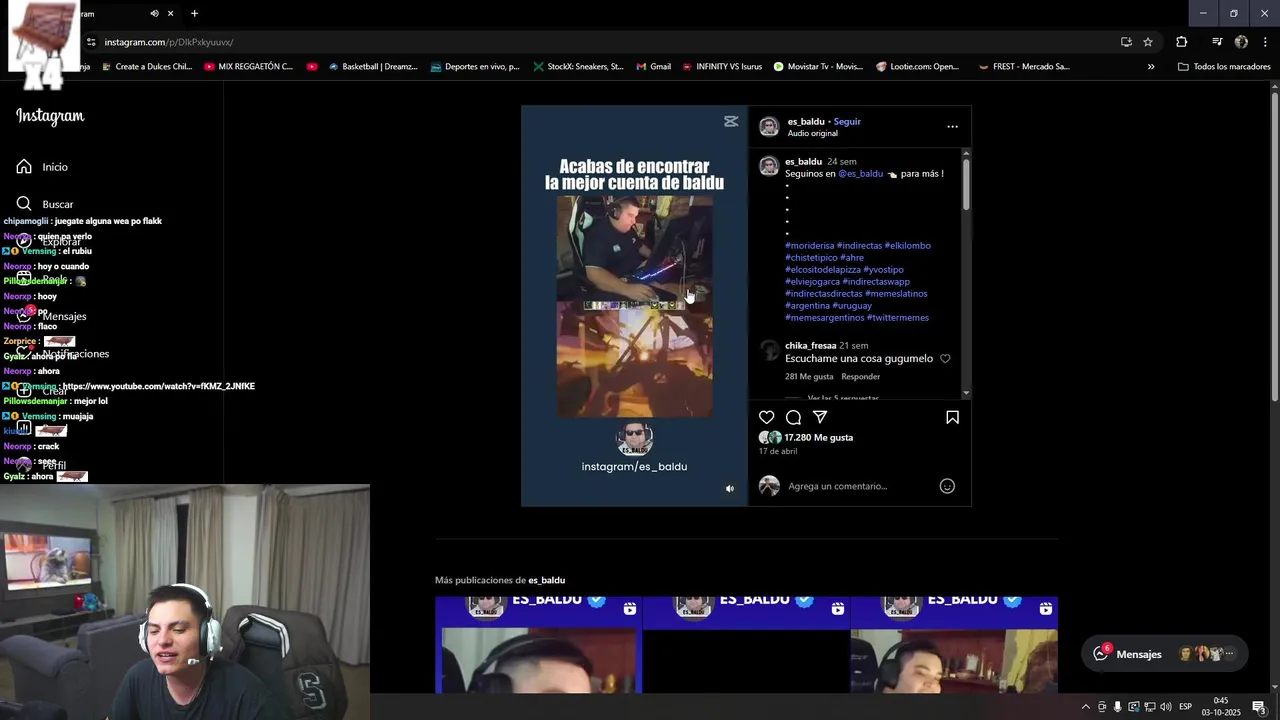Open MIX REGGAETÓN bookmark

click(248, 67)
